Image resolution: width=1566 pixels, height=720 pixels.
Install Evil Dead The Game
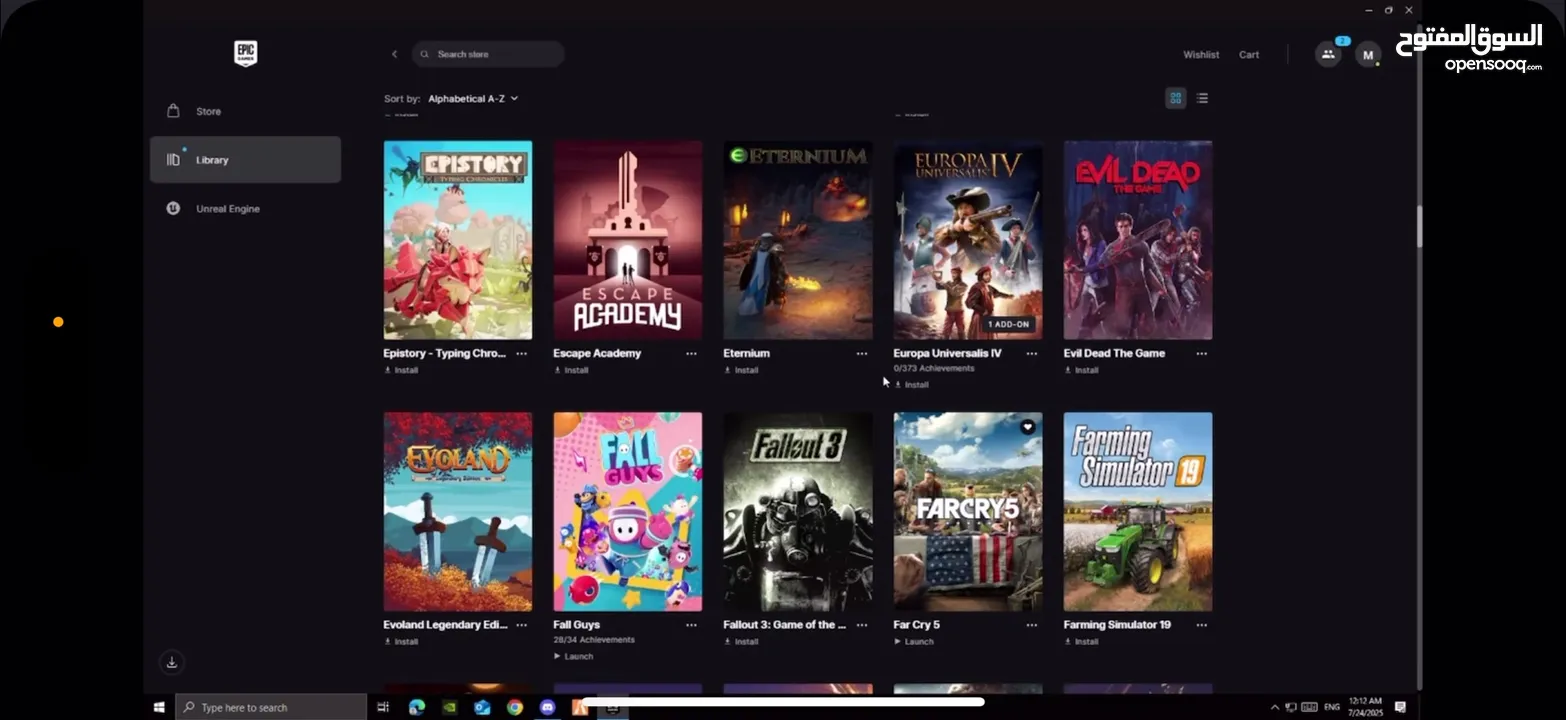[x=1081, y=370]
